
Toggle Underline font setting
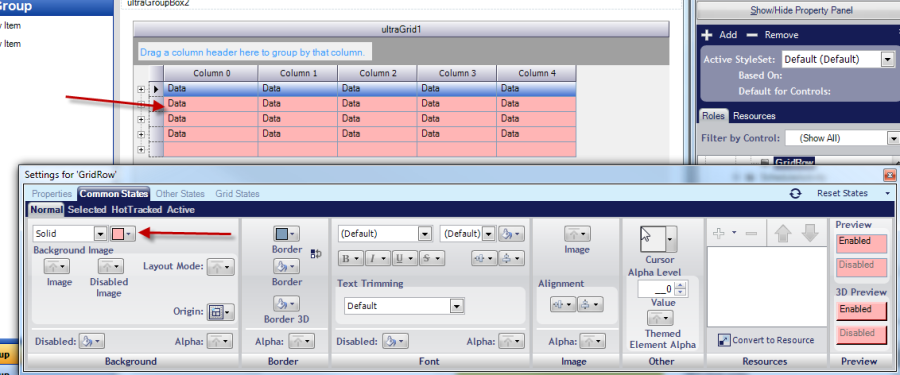(x=404, y=258)
